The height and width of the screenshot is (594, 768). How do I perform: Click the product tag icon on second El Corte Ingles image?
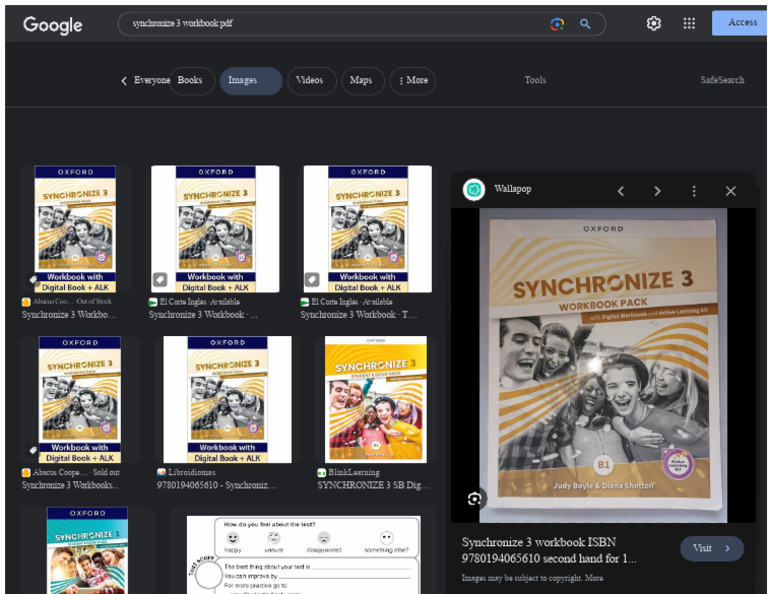click(x=312, y=280)
